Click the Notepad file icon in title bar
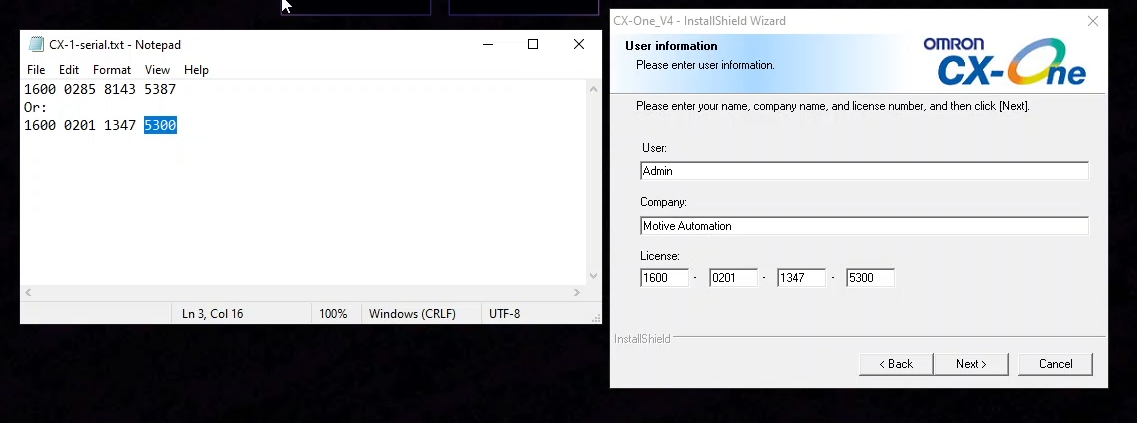The image size is (1137, 423). pos(36,44)
